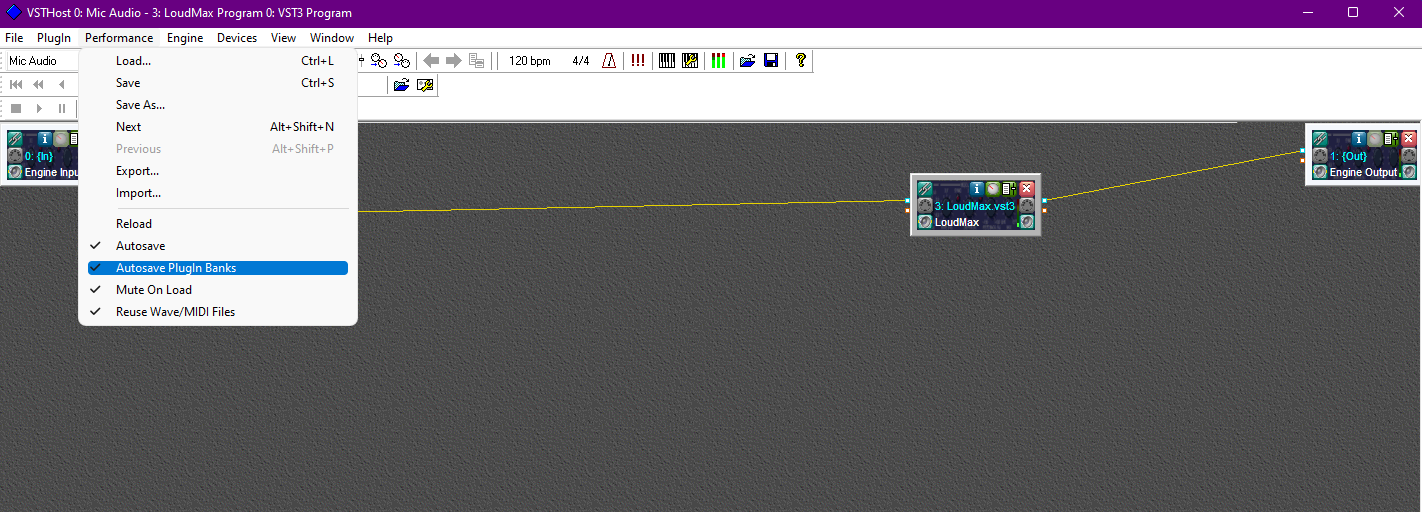Screen dimensions: 1422x512
Task: Click the open folder icon beside level meters
Action: [747, 61]
